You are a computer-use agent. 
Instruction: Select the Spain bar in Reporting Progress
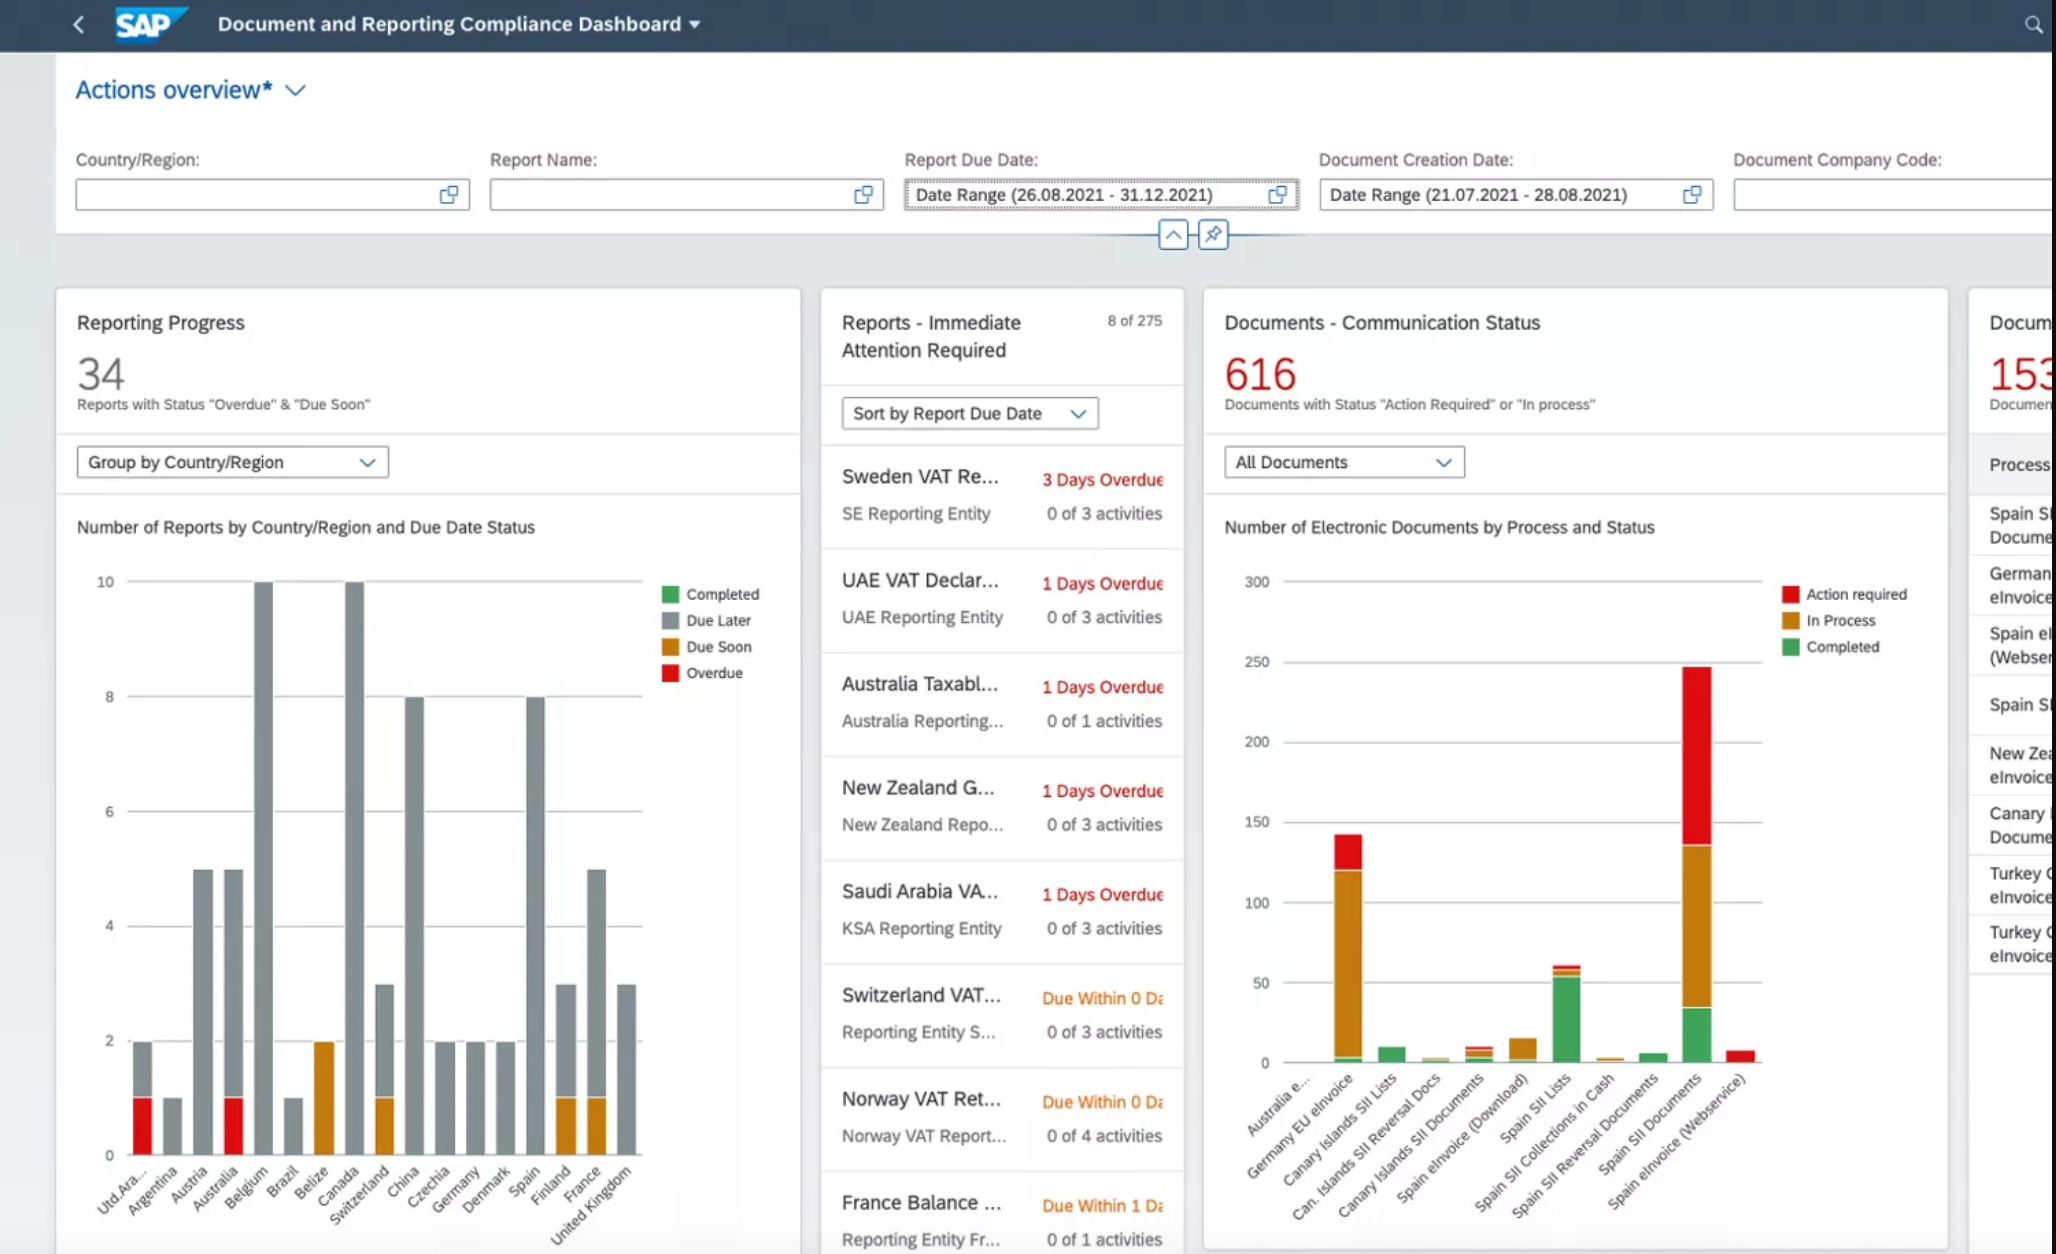coord(535,926)
